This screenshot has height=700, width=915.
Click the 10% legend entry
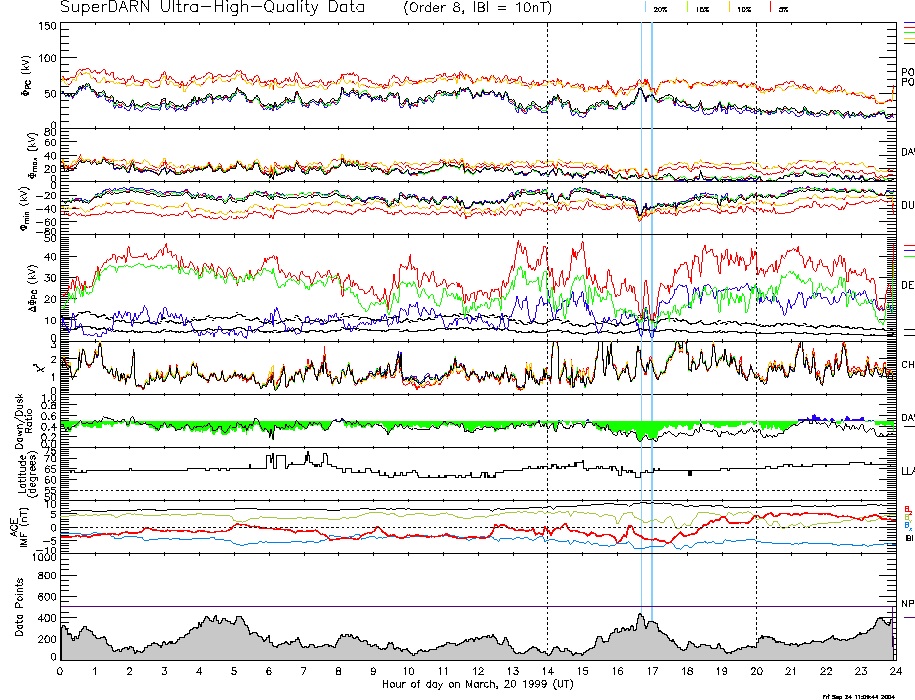click(x=743, y=8)
